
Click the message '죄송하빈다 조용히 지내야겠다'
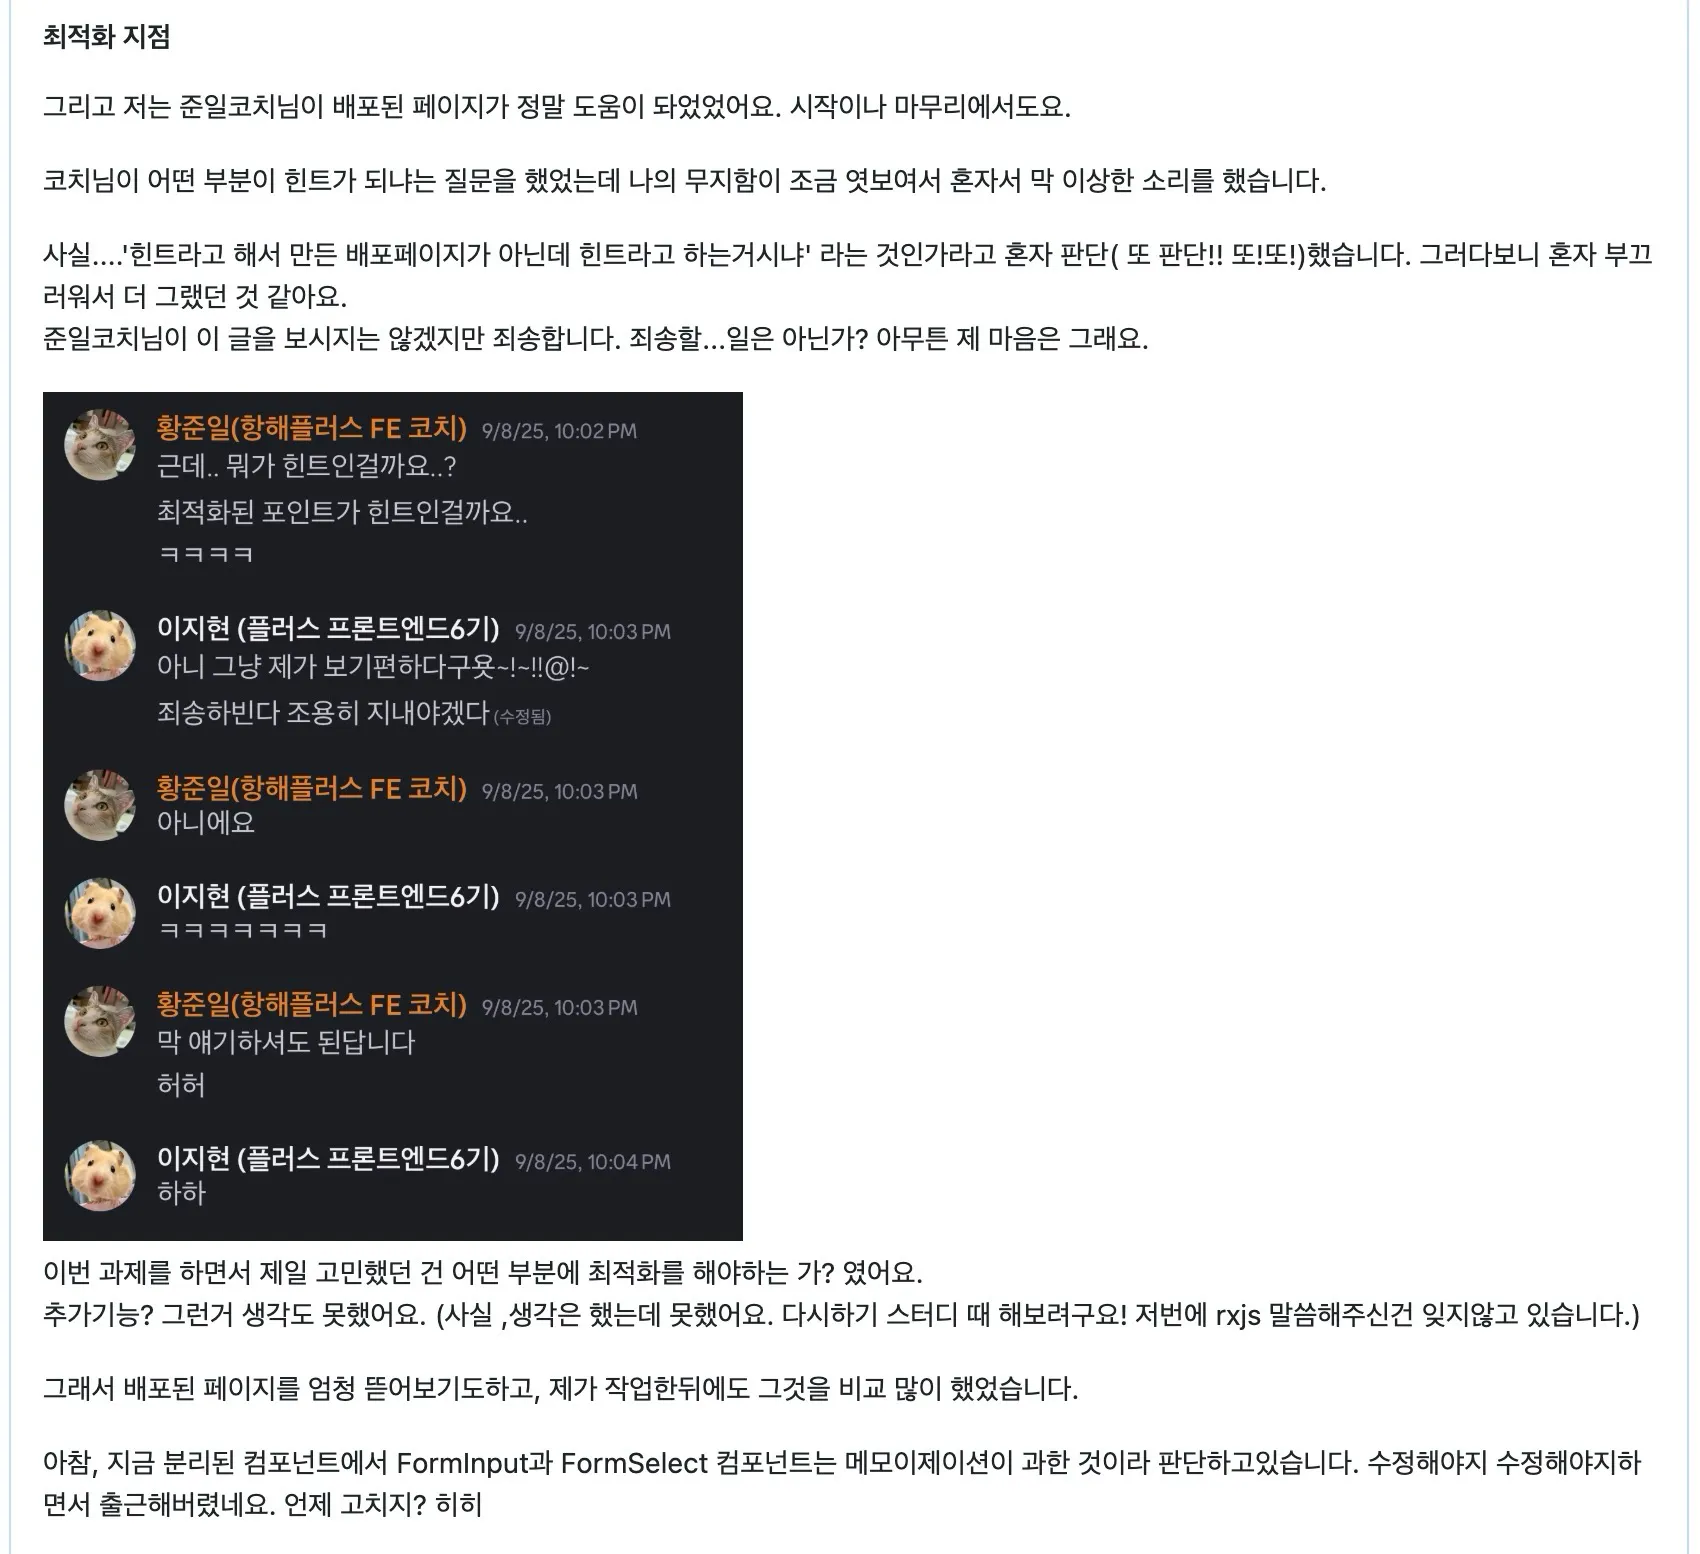(x=323, y=713)
